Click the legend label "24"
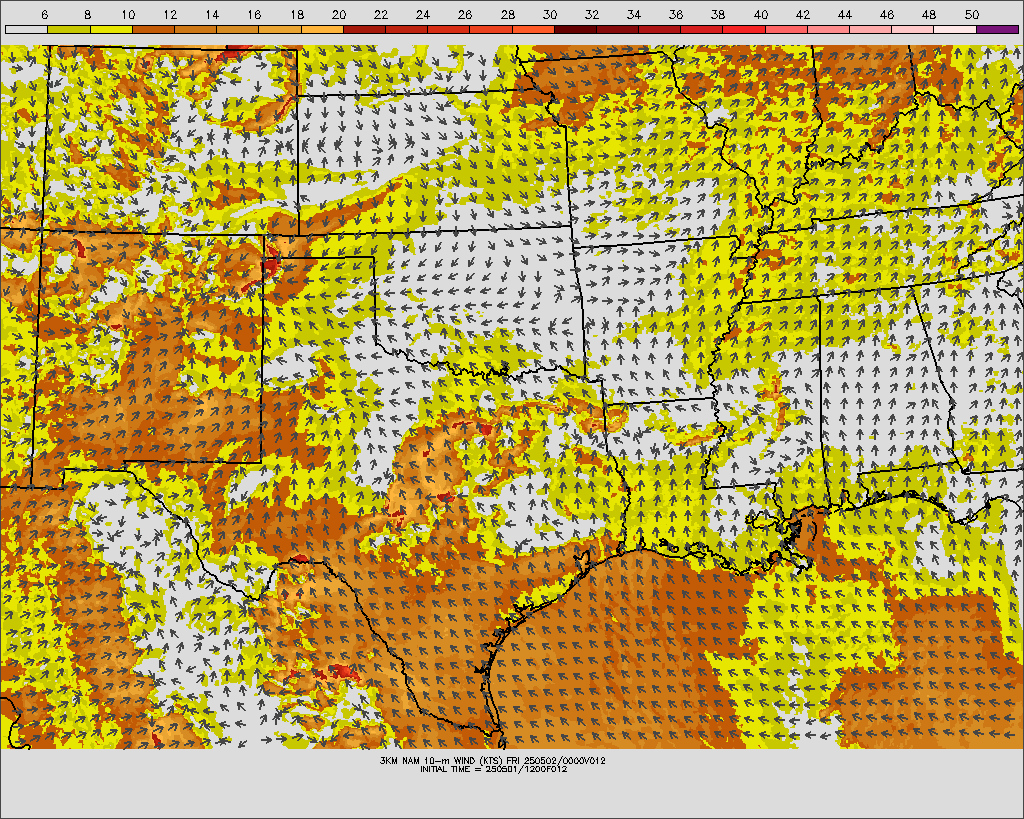 click(x=423, y=14)
